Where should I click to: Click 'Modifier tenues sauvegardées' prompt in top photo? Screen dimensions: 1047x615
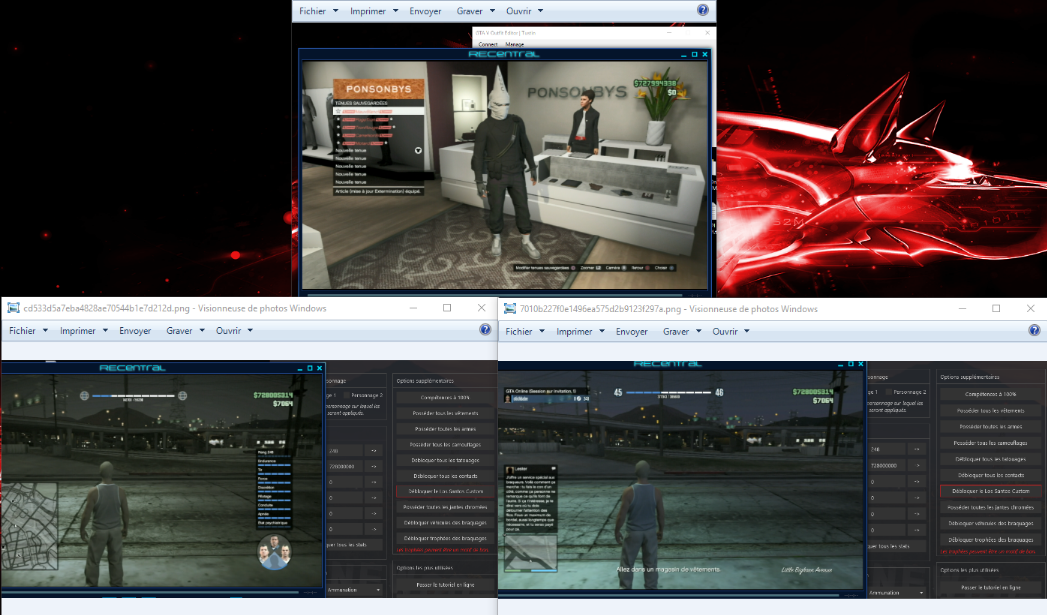(x=542, y=268)
